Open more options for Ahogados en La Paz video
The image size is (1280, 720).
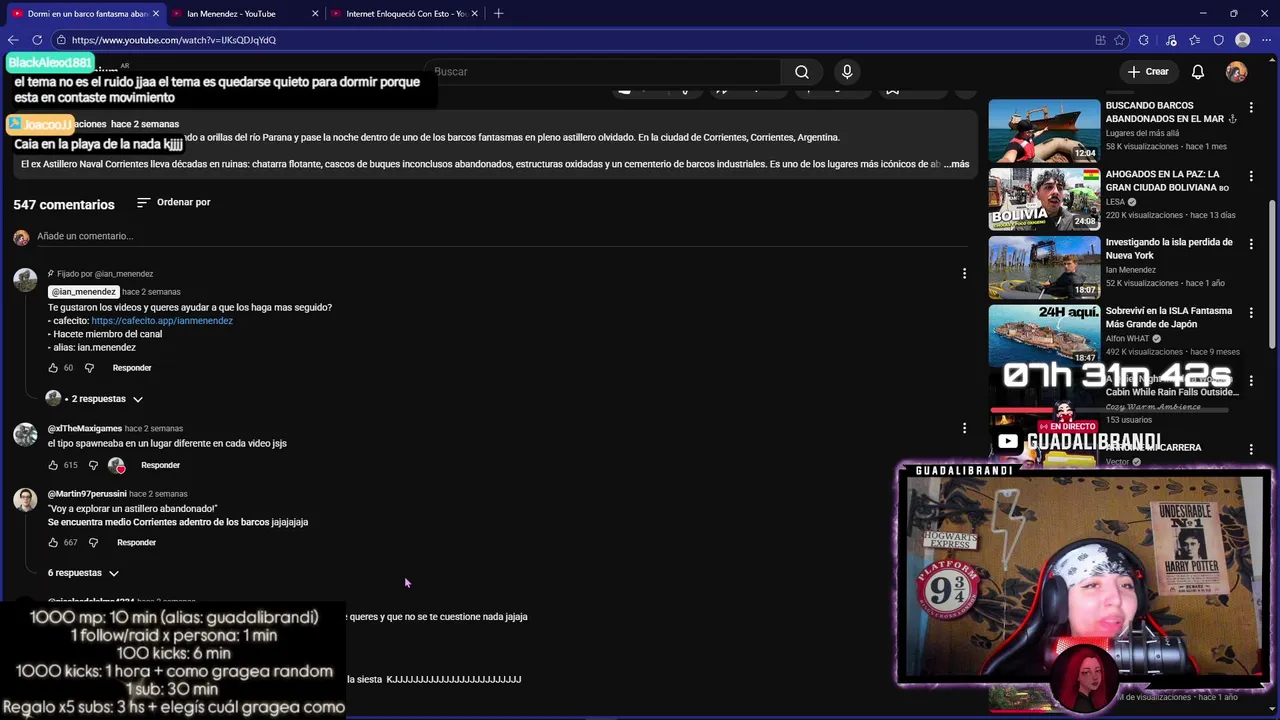(x=1250, y=176)
